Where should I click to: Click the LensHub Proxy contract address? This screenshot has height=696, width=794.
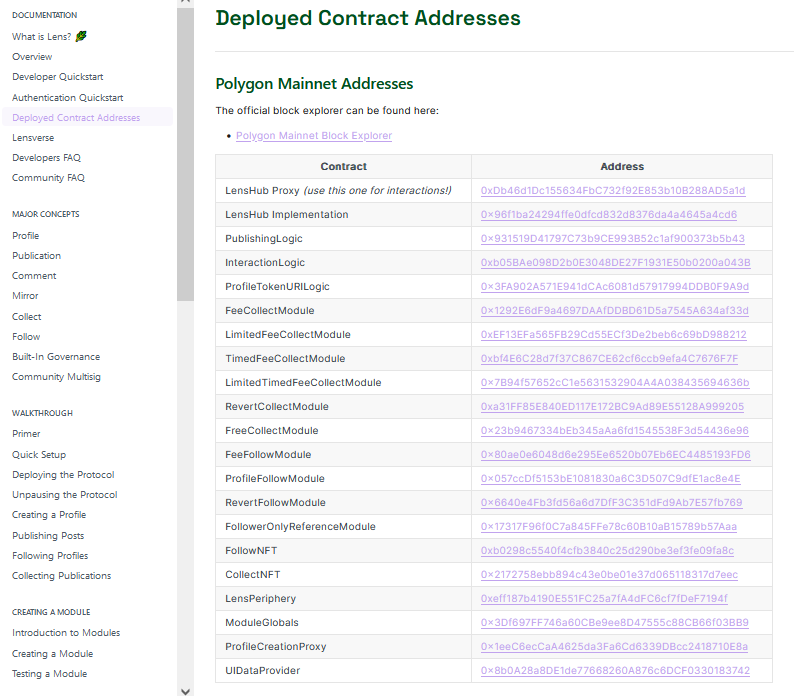(x=612, y=191)
